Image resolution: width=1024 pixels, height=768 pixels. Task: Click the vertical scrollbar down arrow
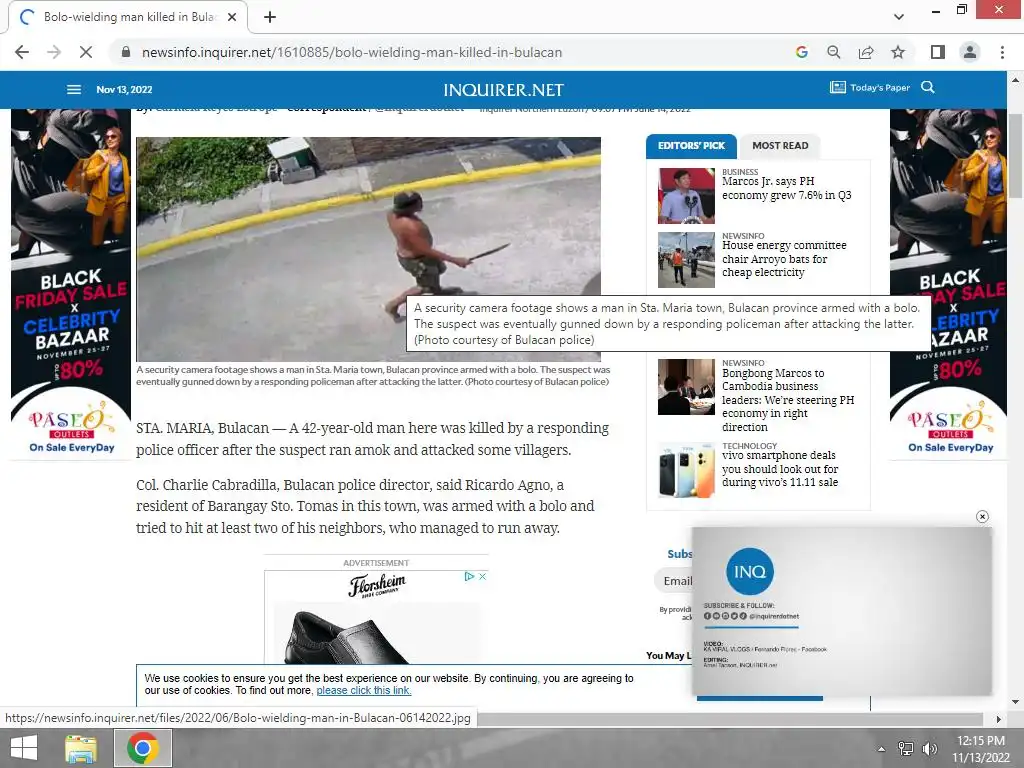pos(1016,702)
